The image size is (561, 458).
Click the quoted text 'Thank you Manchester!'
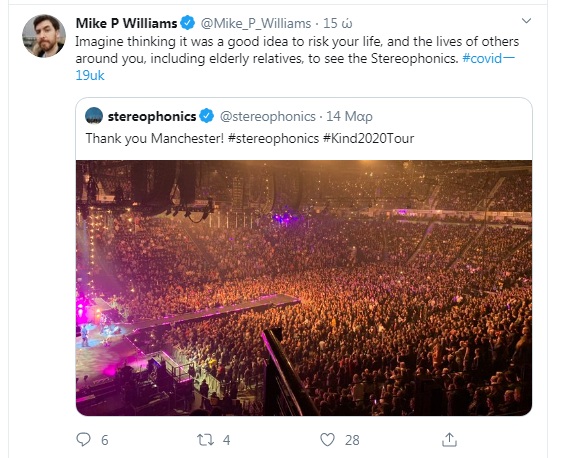point(155,138)
